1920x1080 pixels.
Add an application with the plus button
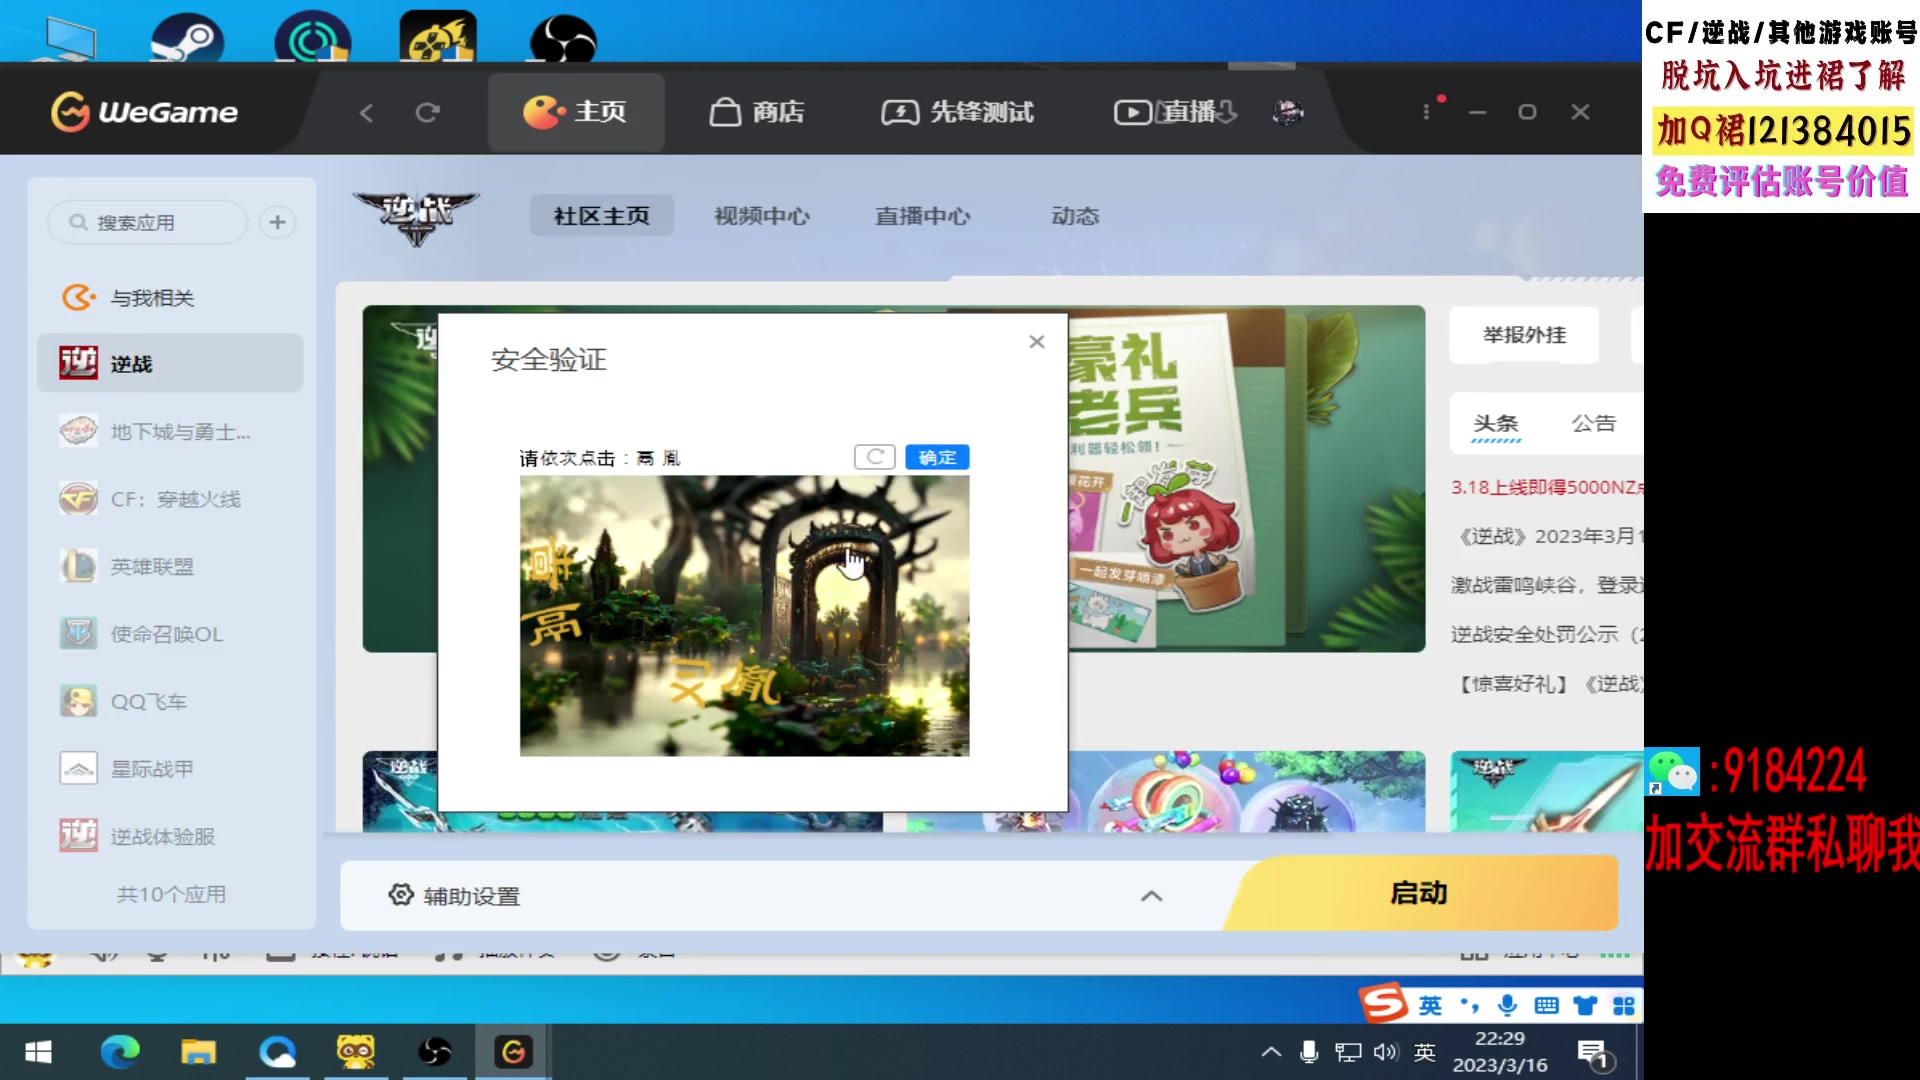point(278,222)
